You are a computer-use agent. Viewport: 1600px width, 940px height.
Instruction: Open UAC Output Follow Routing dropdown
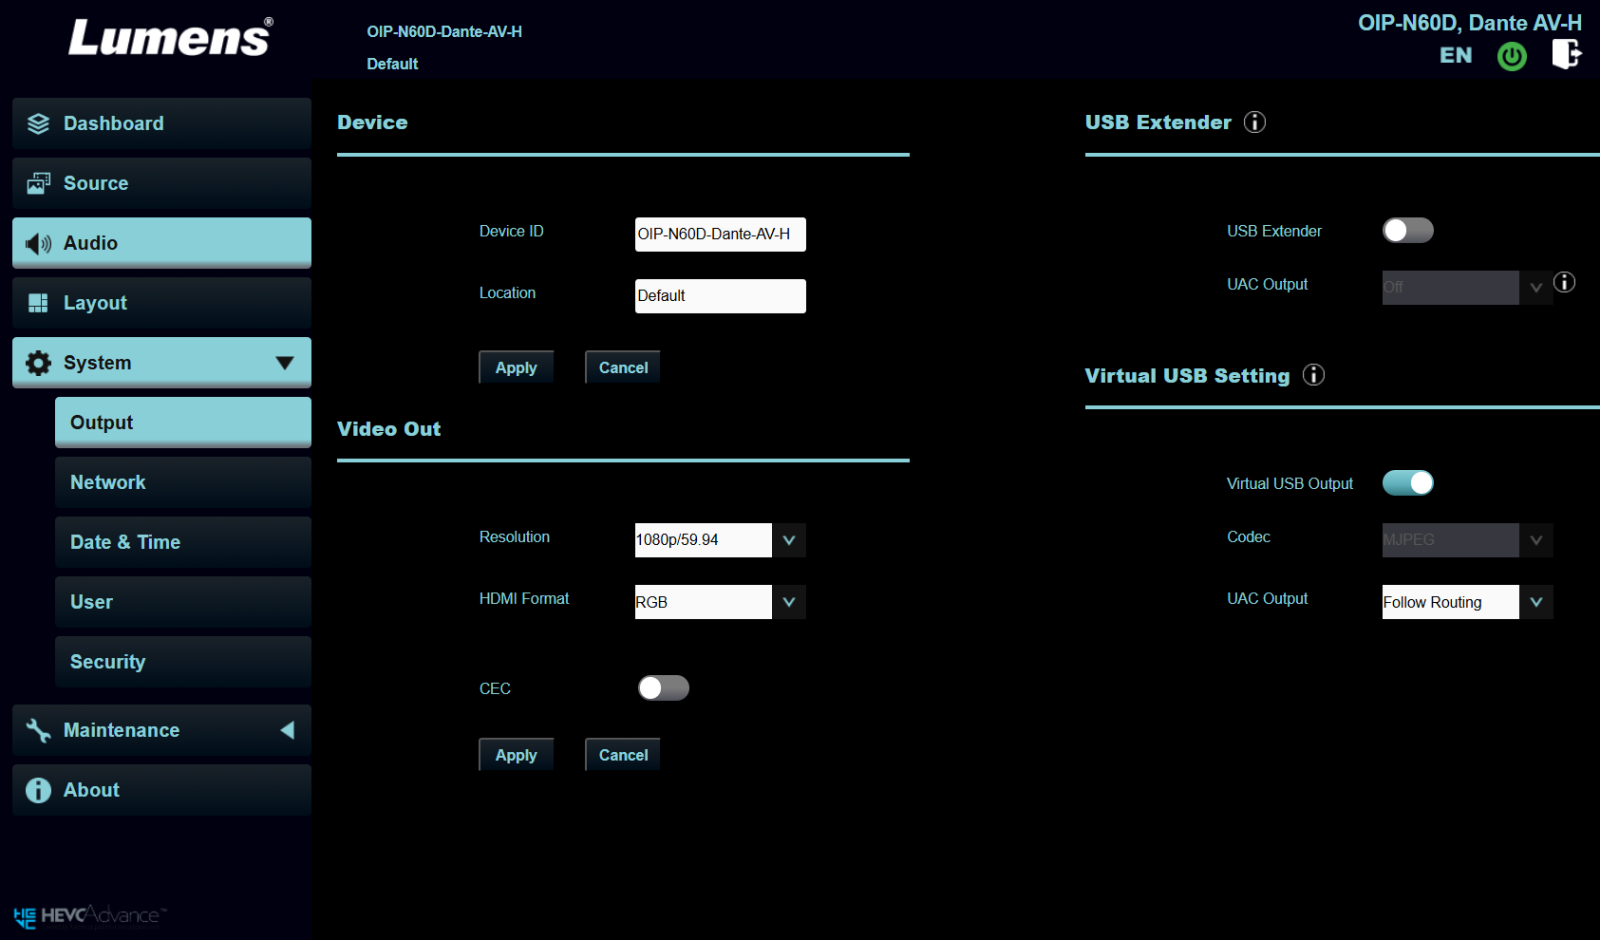click(1535, 602)
